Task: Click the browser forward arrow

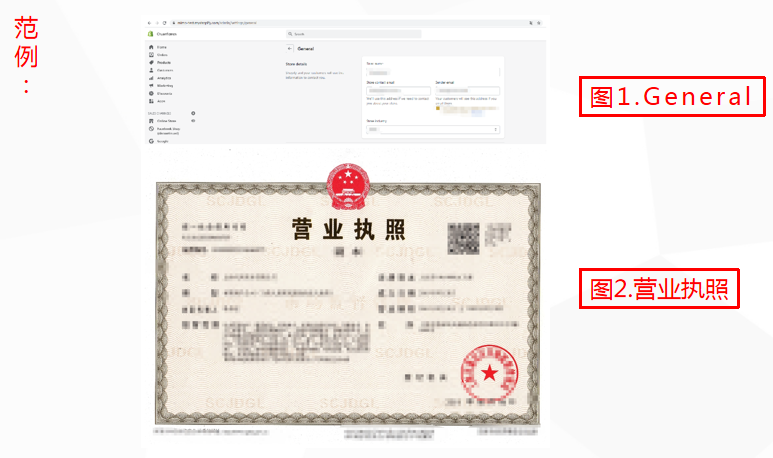Action: coord(157,23)
